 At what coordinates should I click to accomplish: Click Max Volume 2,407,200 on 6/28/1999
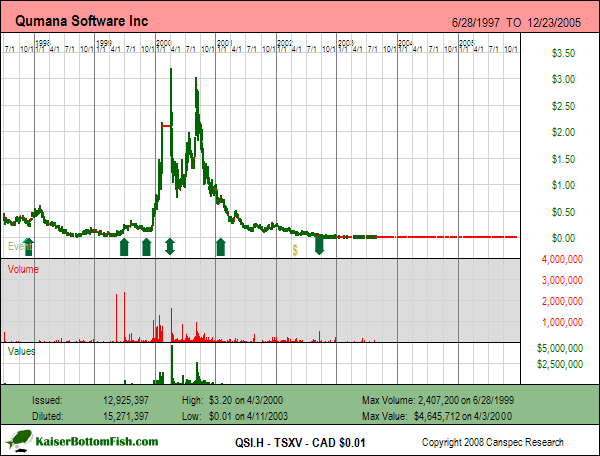(438, 401)
